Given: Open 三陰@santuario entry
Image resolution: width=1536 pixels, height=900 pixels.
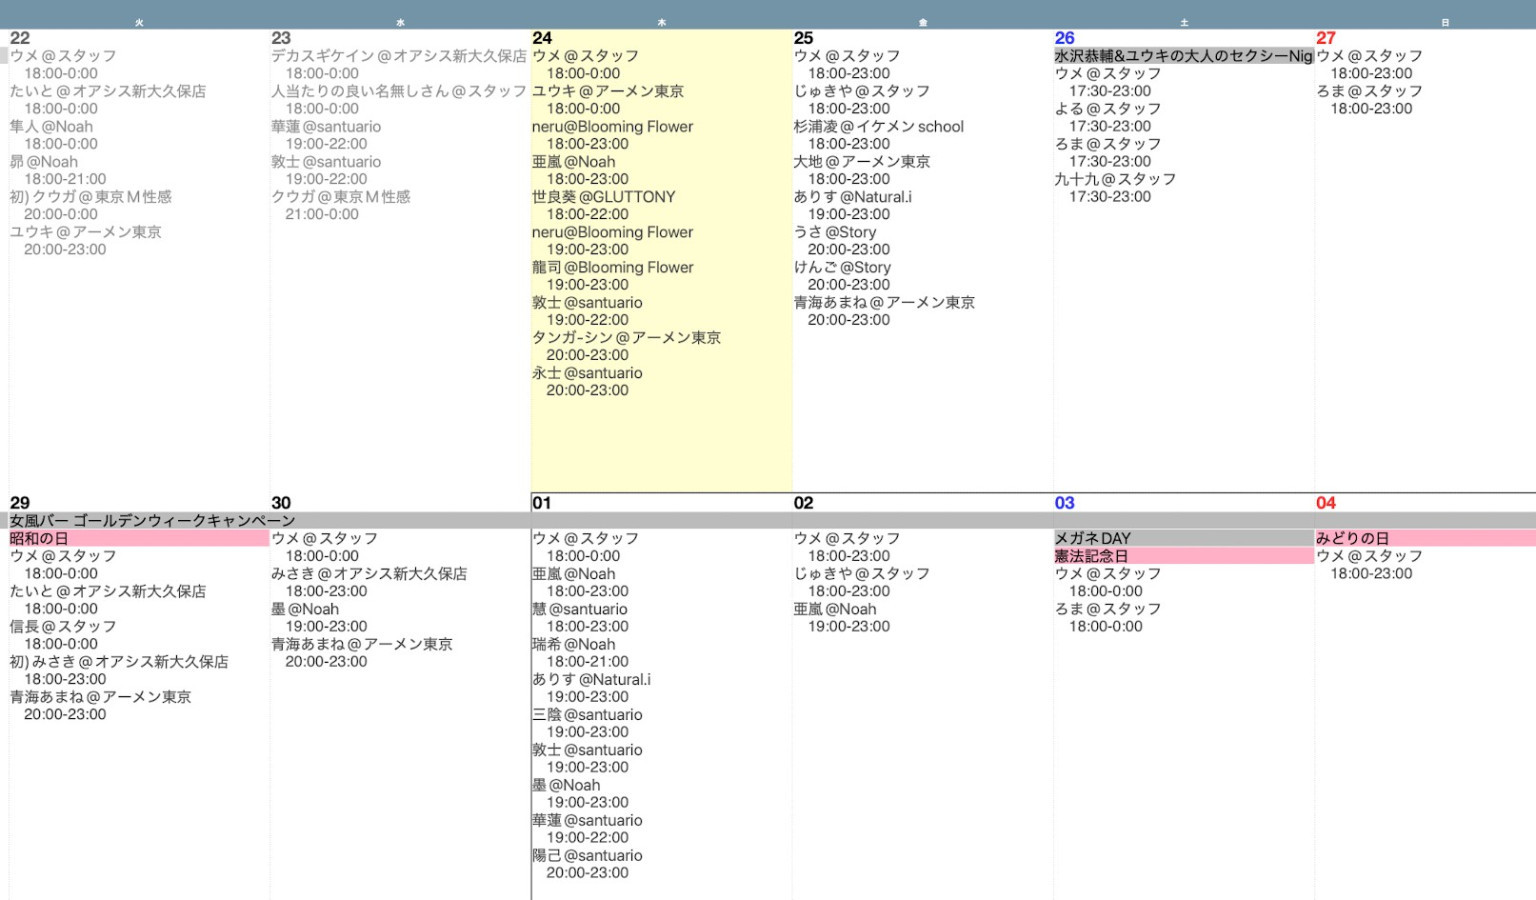Looking at the screenshot, I should (x=587, y=715).
